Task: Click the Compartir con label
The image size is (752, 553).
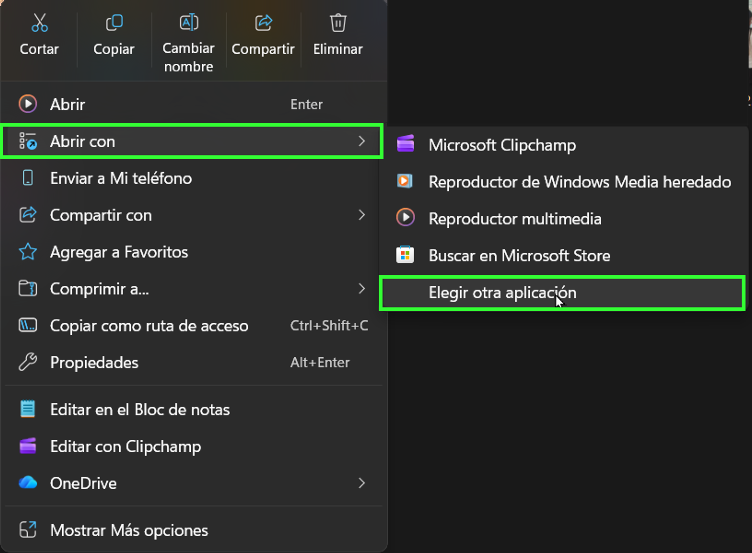Action: coord(101,215)
